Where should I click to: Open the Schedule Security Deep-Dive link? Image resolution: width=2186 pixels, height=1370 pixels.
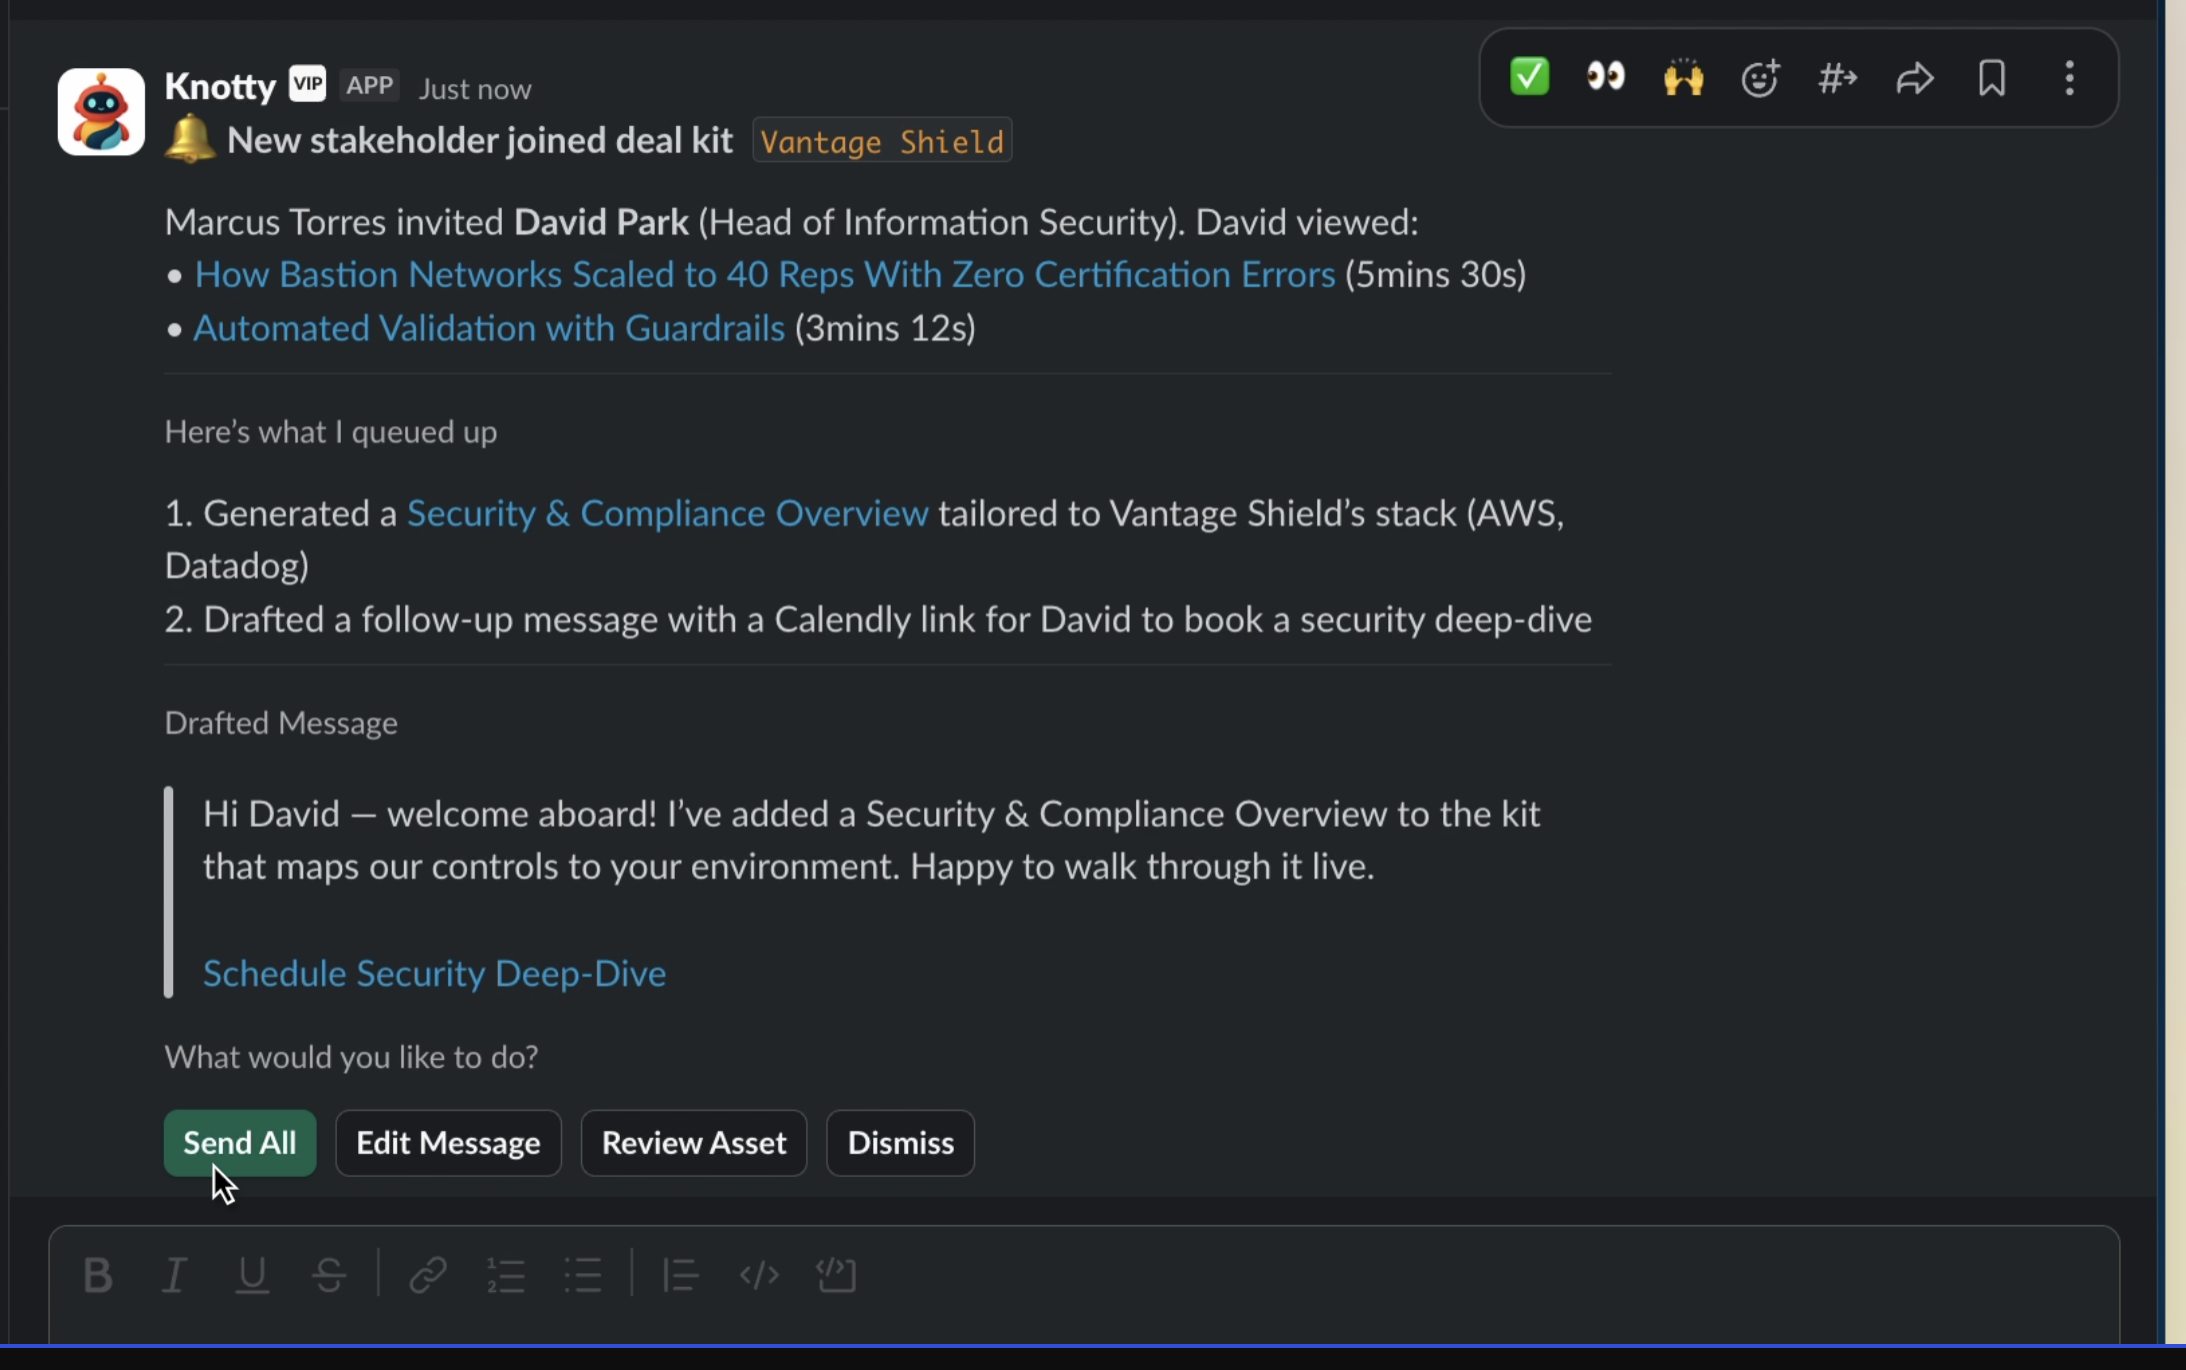pos(434,972)
